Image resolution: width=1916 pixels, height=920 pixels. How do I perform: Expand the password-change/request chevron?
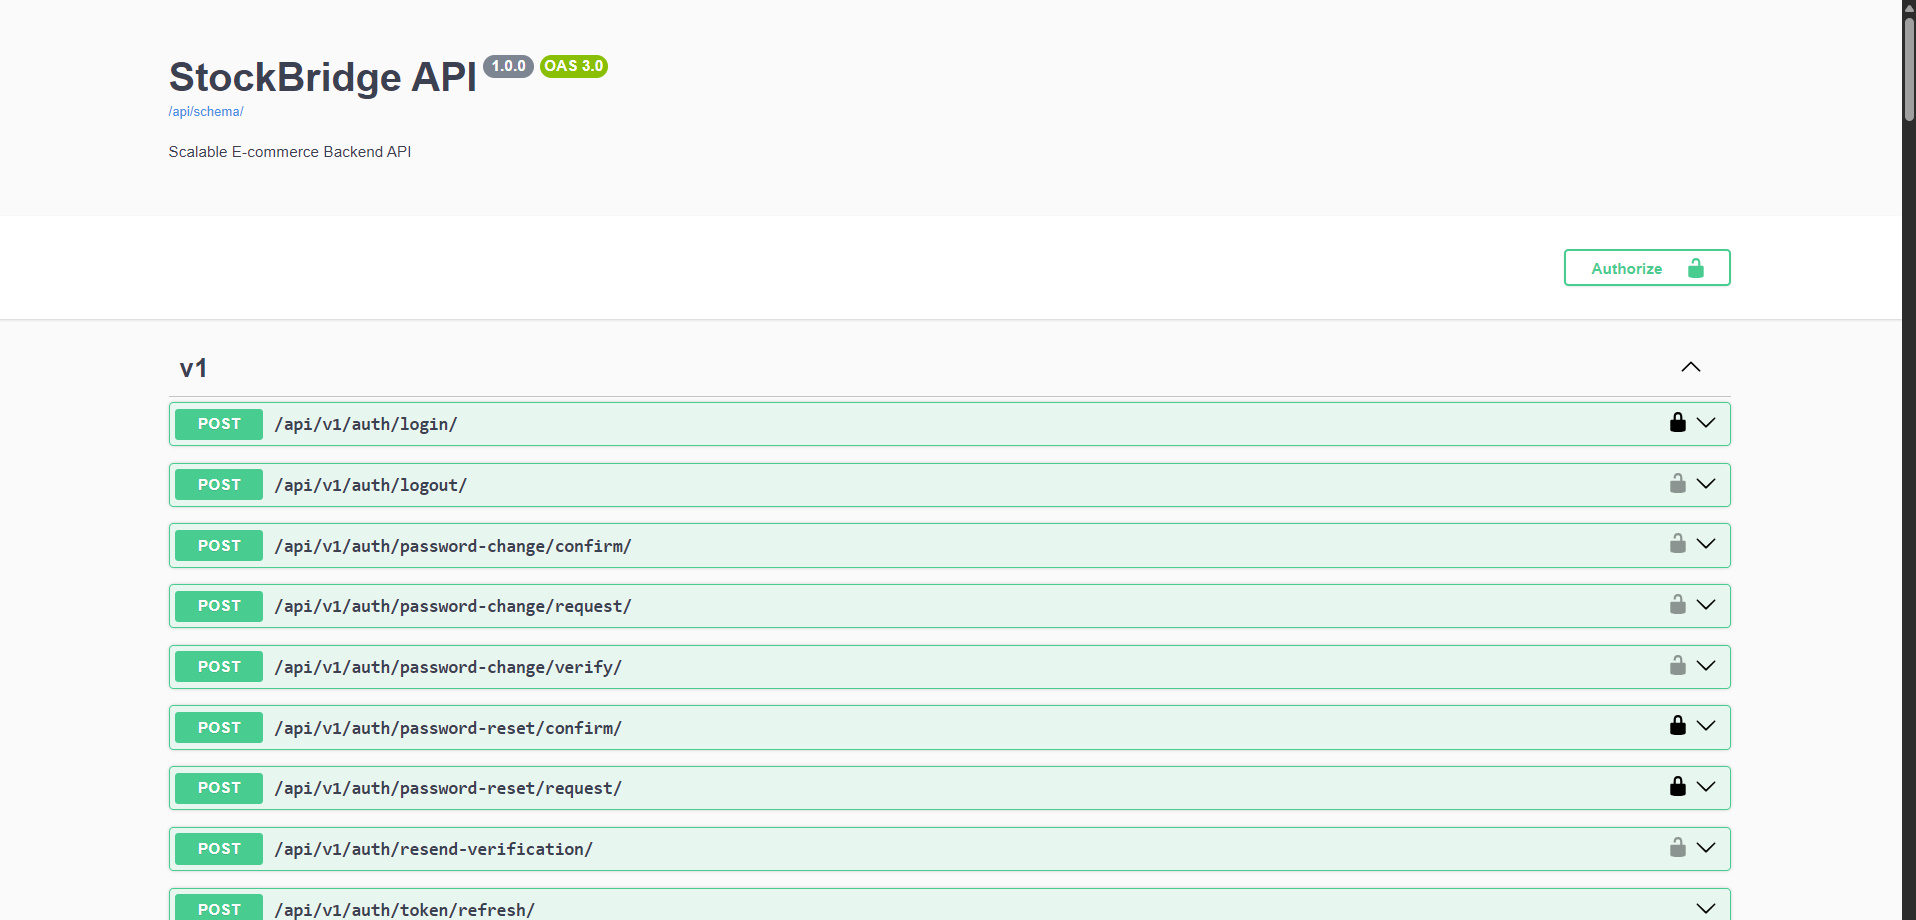click(x=1706, y=604)
